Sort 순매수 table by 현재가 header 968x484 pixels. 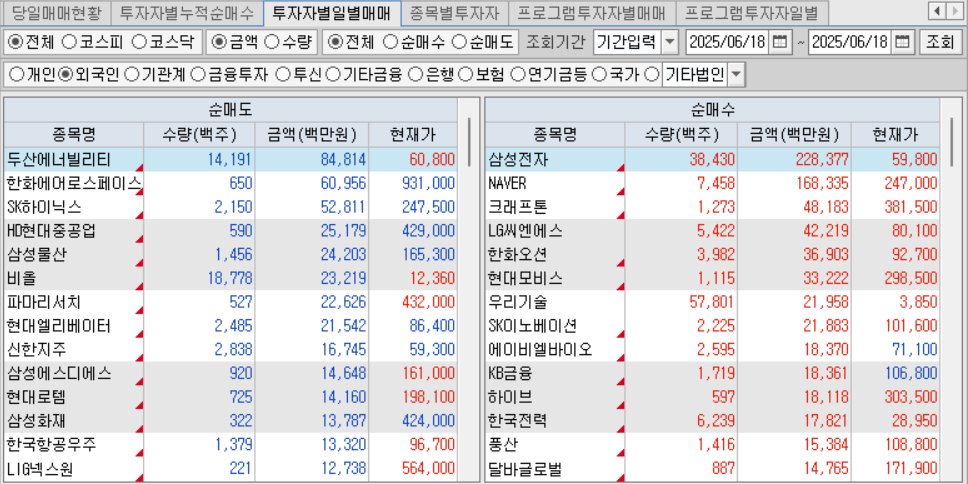tap(895, 135)
